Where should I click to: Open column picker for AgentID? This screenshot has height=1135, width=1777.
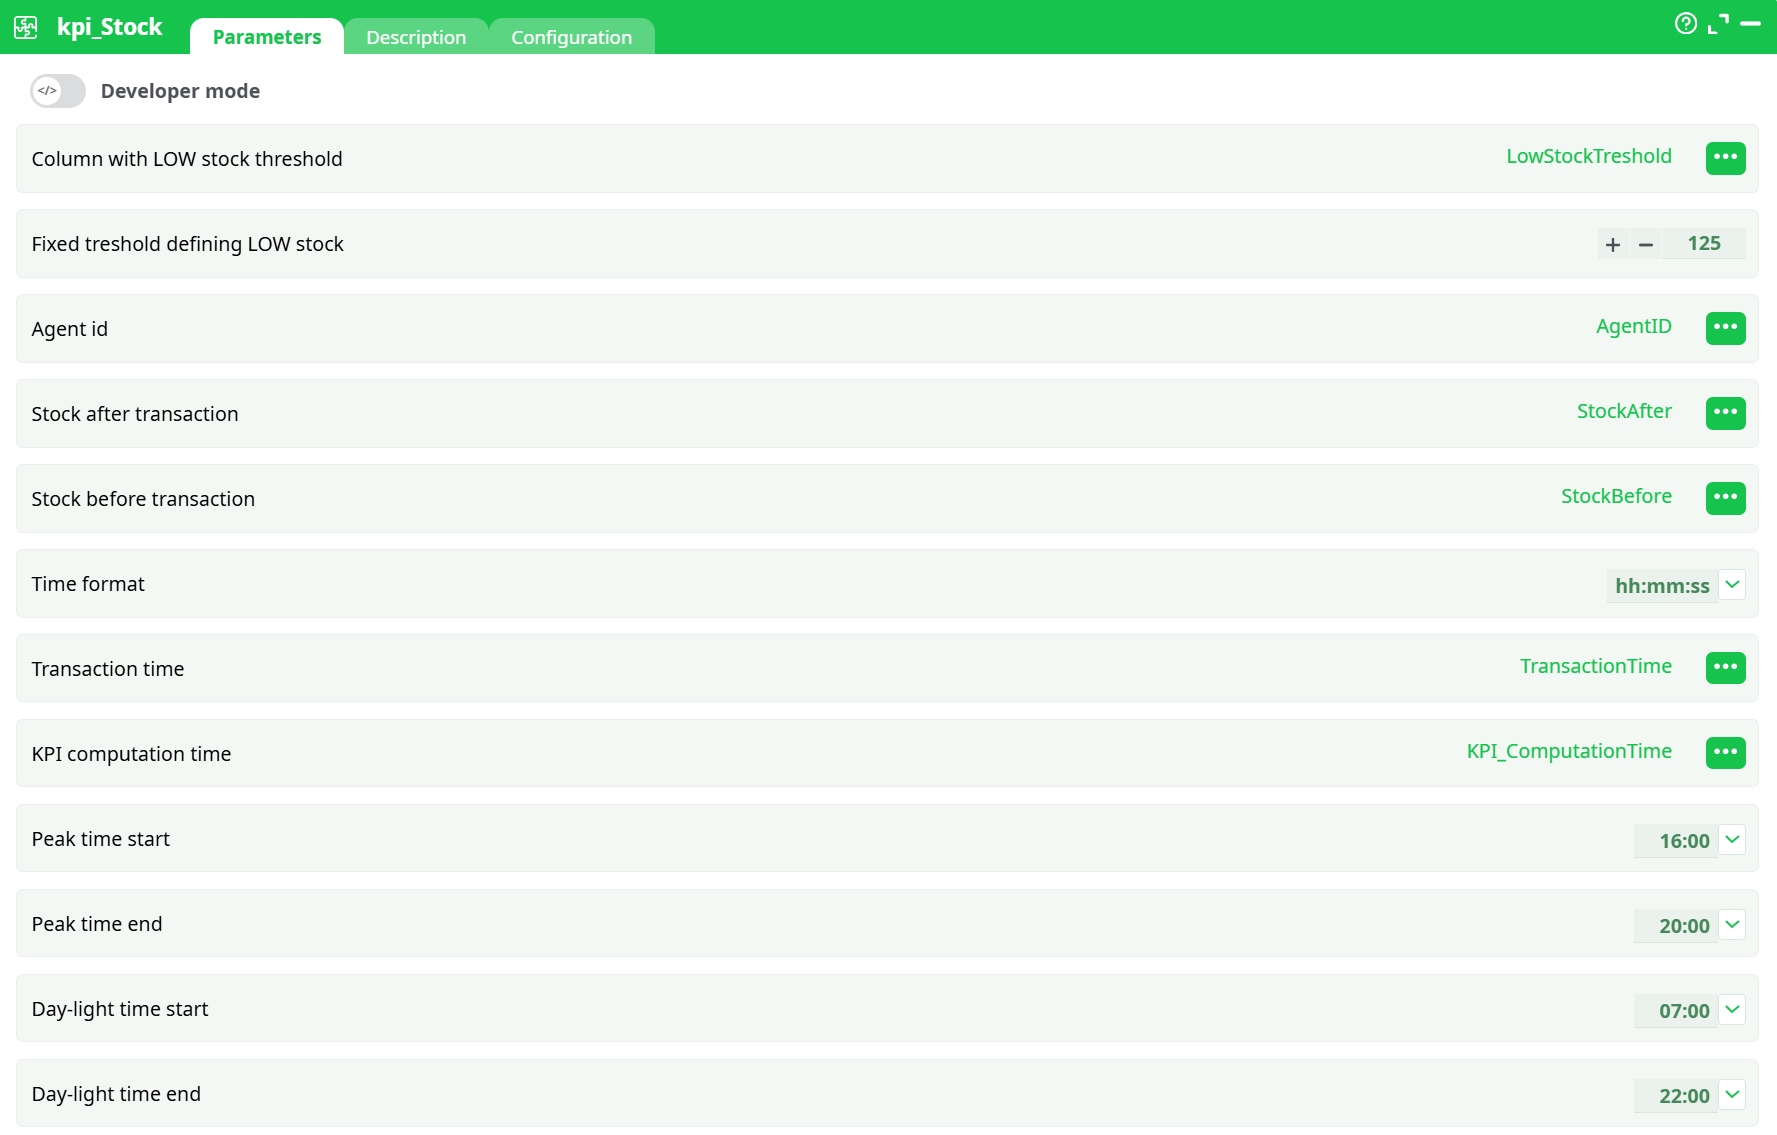1725,328
